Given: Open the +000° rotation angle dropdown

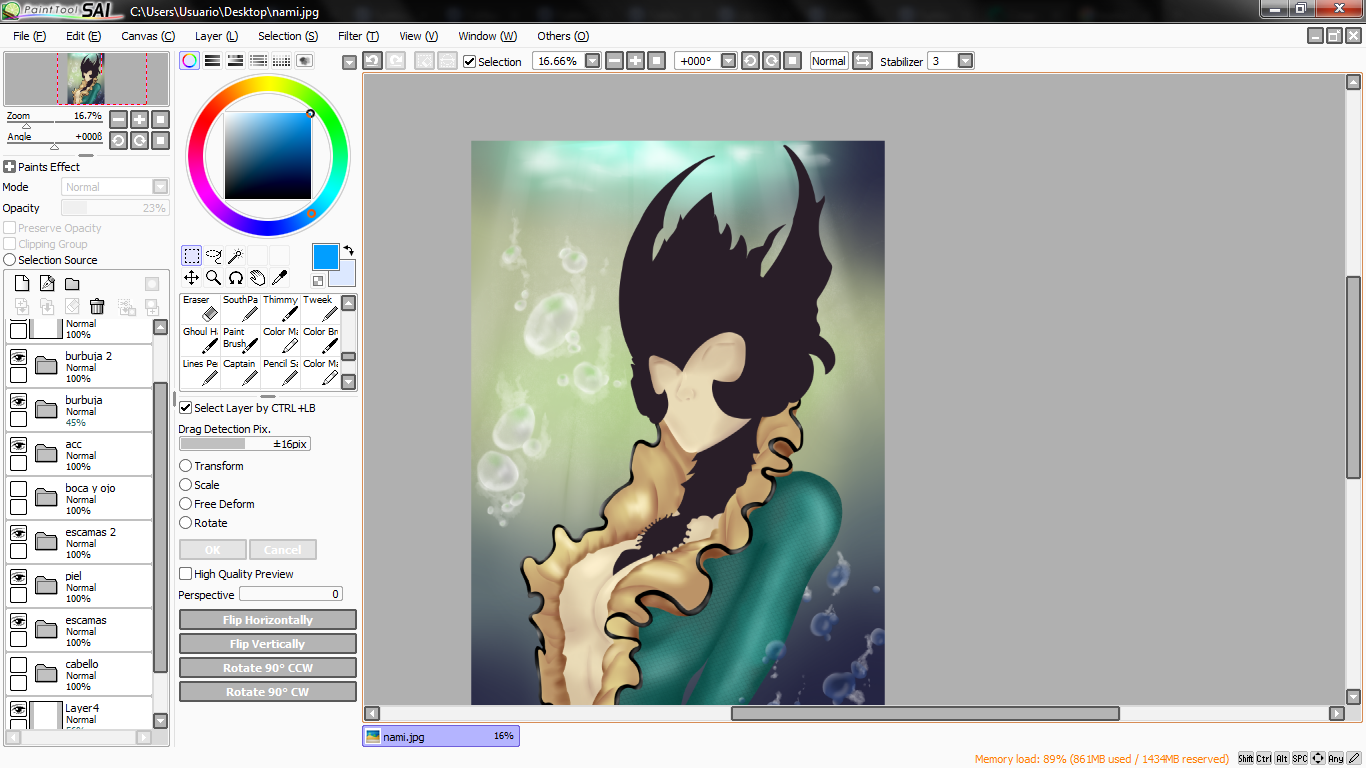Looking at the screenshot, I should [729, 61].
